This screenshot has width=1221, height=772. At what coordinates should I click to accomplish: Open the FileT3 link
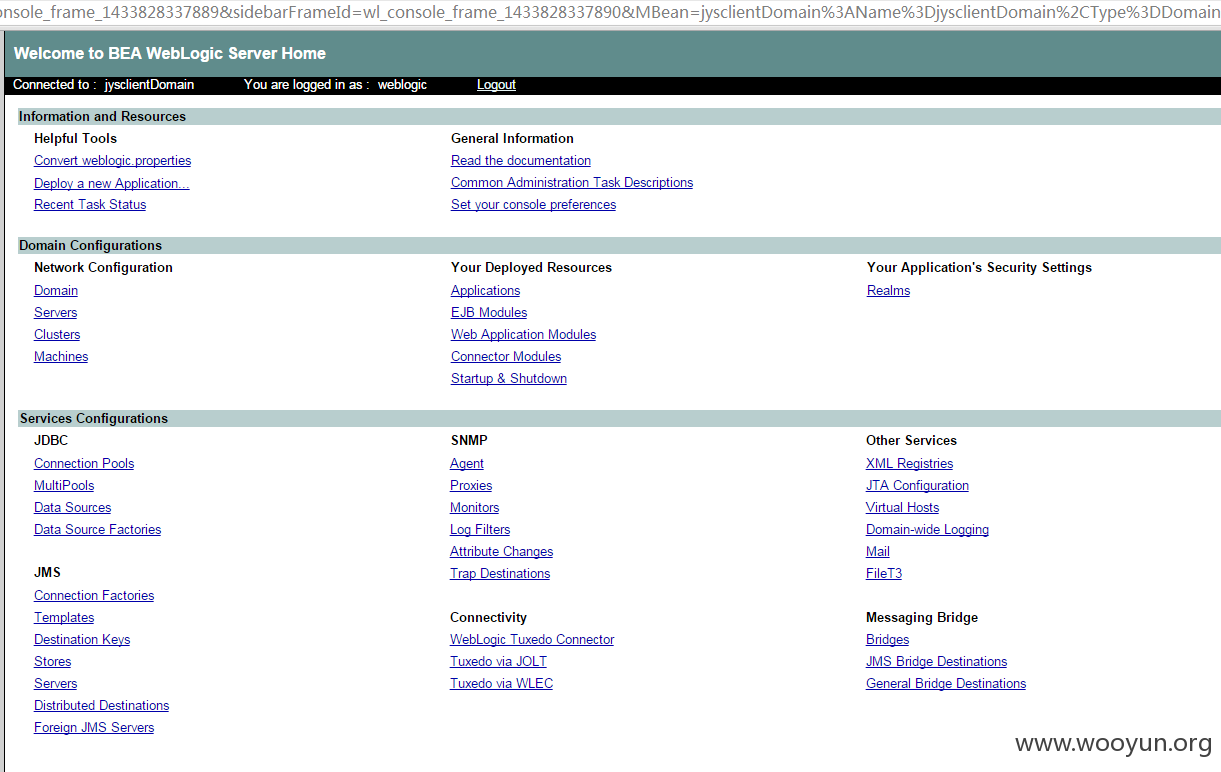point(884,574)
